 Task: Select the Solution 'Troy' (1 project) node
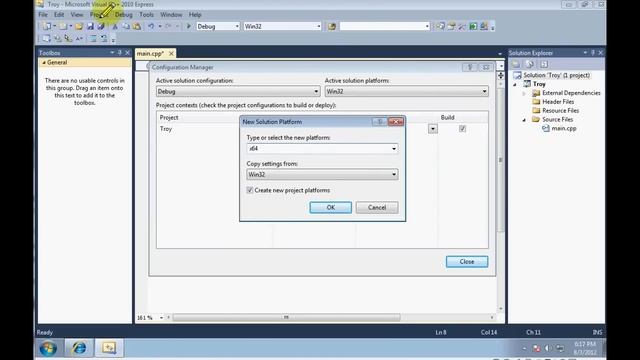coord(556,75)
